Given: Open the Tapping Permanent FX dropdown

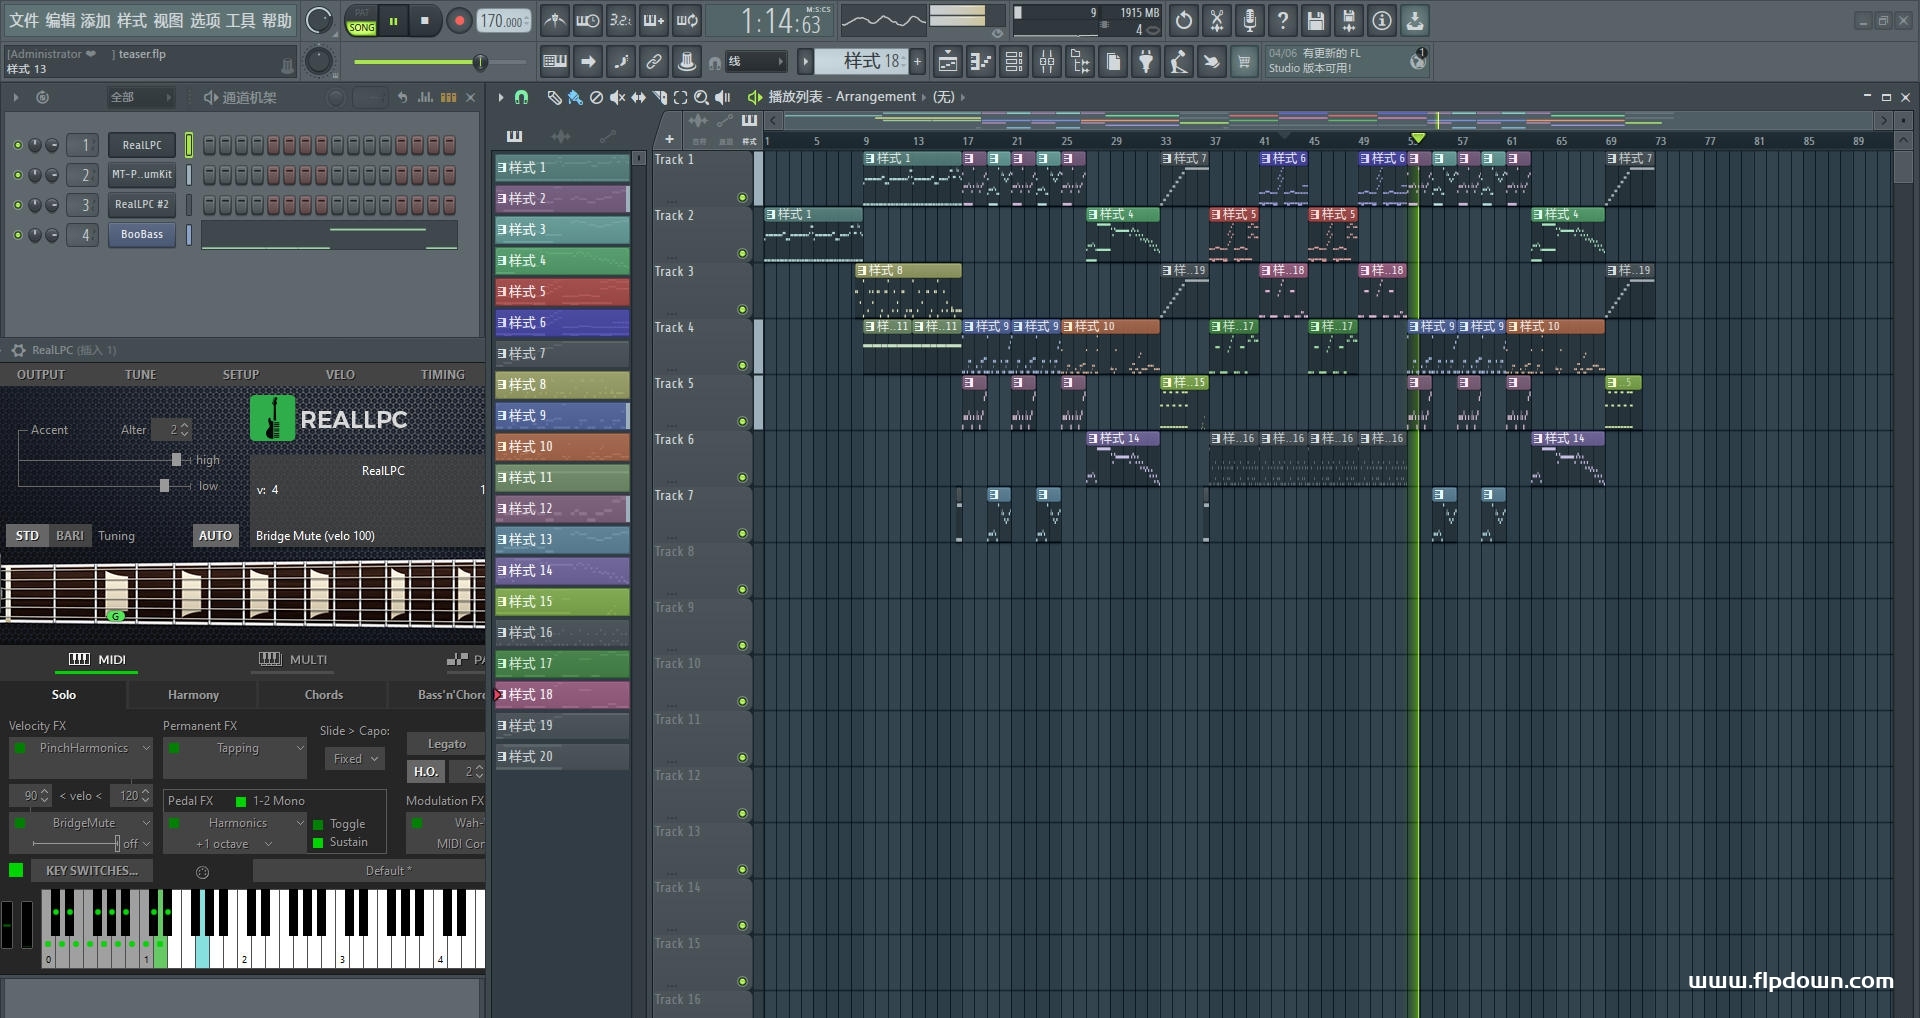Looking at the screenshot, I should 237,748.
